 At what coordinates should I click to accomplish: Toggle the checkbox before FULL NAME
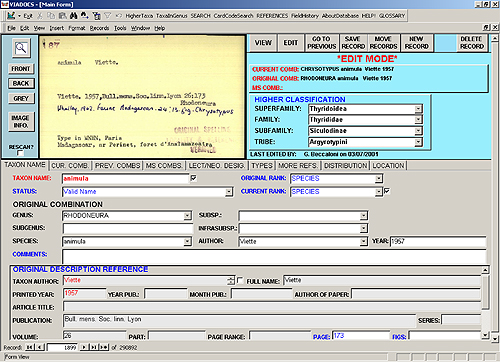(240, 281)
